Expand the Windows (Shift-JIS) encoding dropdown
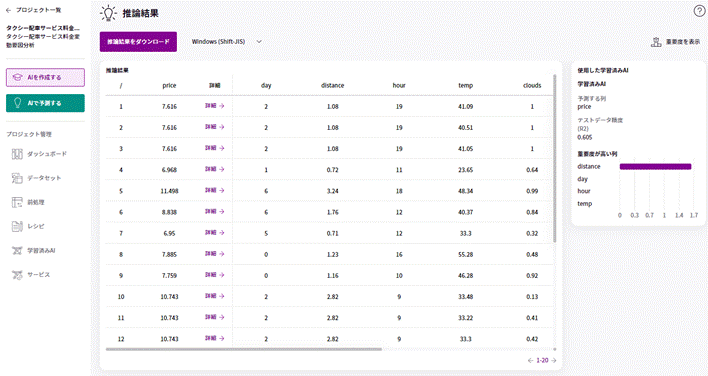The width and height of the screenshot is (708, 376). click(227, 42)
